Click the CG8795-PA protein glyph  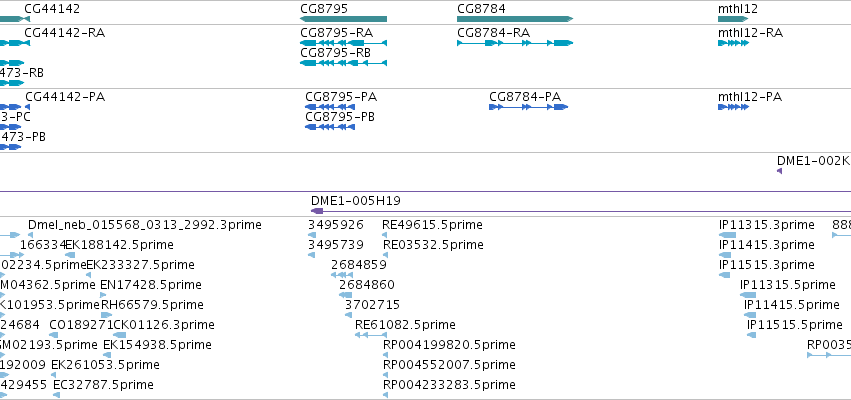coord(330,107)
